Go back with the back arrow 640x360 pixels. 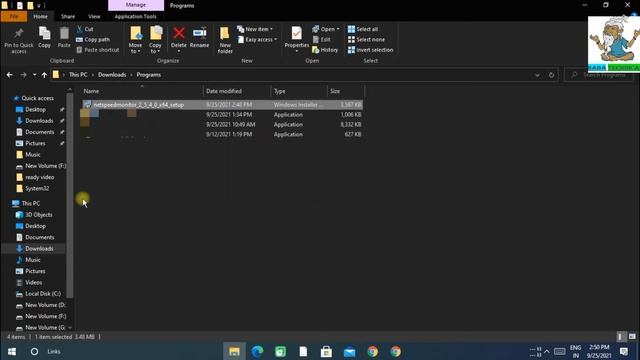tap(9, 75)
